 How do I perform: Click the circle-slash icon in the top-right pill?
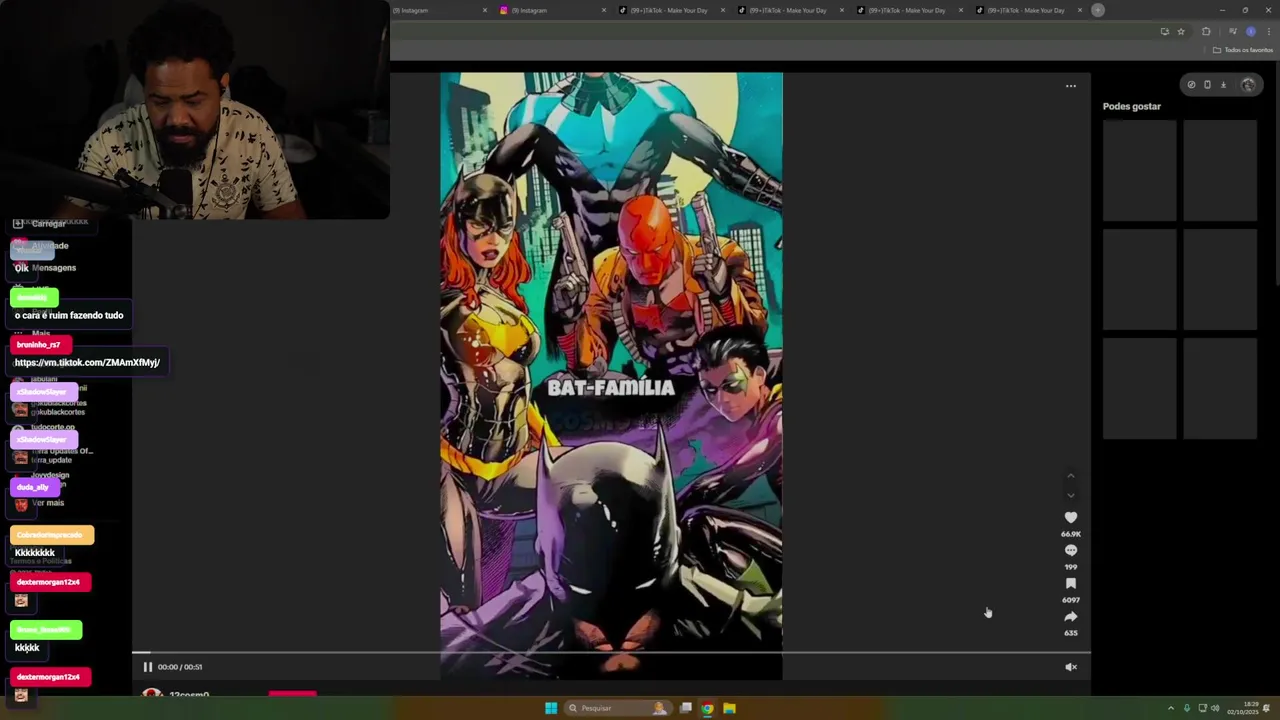point(1191,85)
